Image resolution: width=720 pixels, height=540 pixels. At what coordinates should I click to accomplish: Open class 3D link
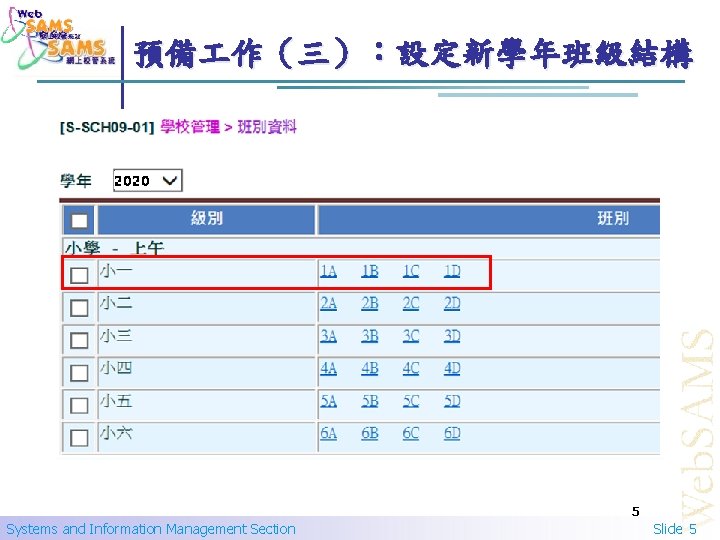coord(452,337)
